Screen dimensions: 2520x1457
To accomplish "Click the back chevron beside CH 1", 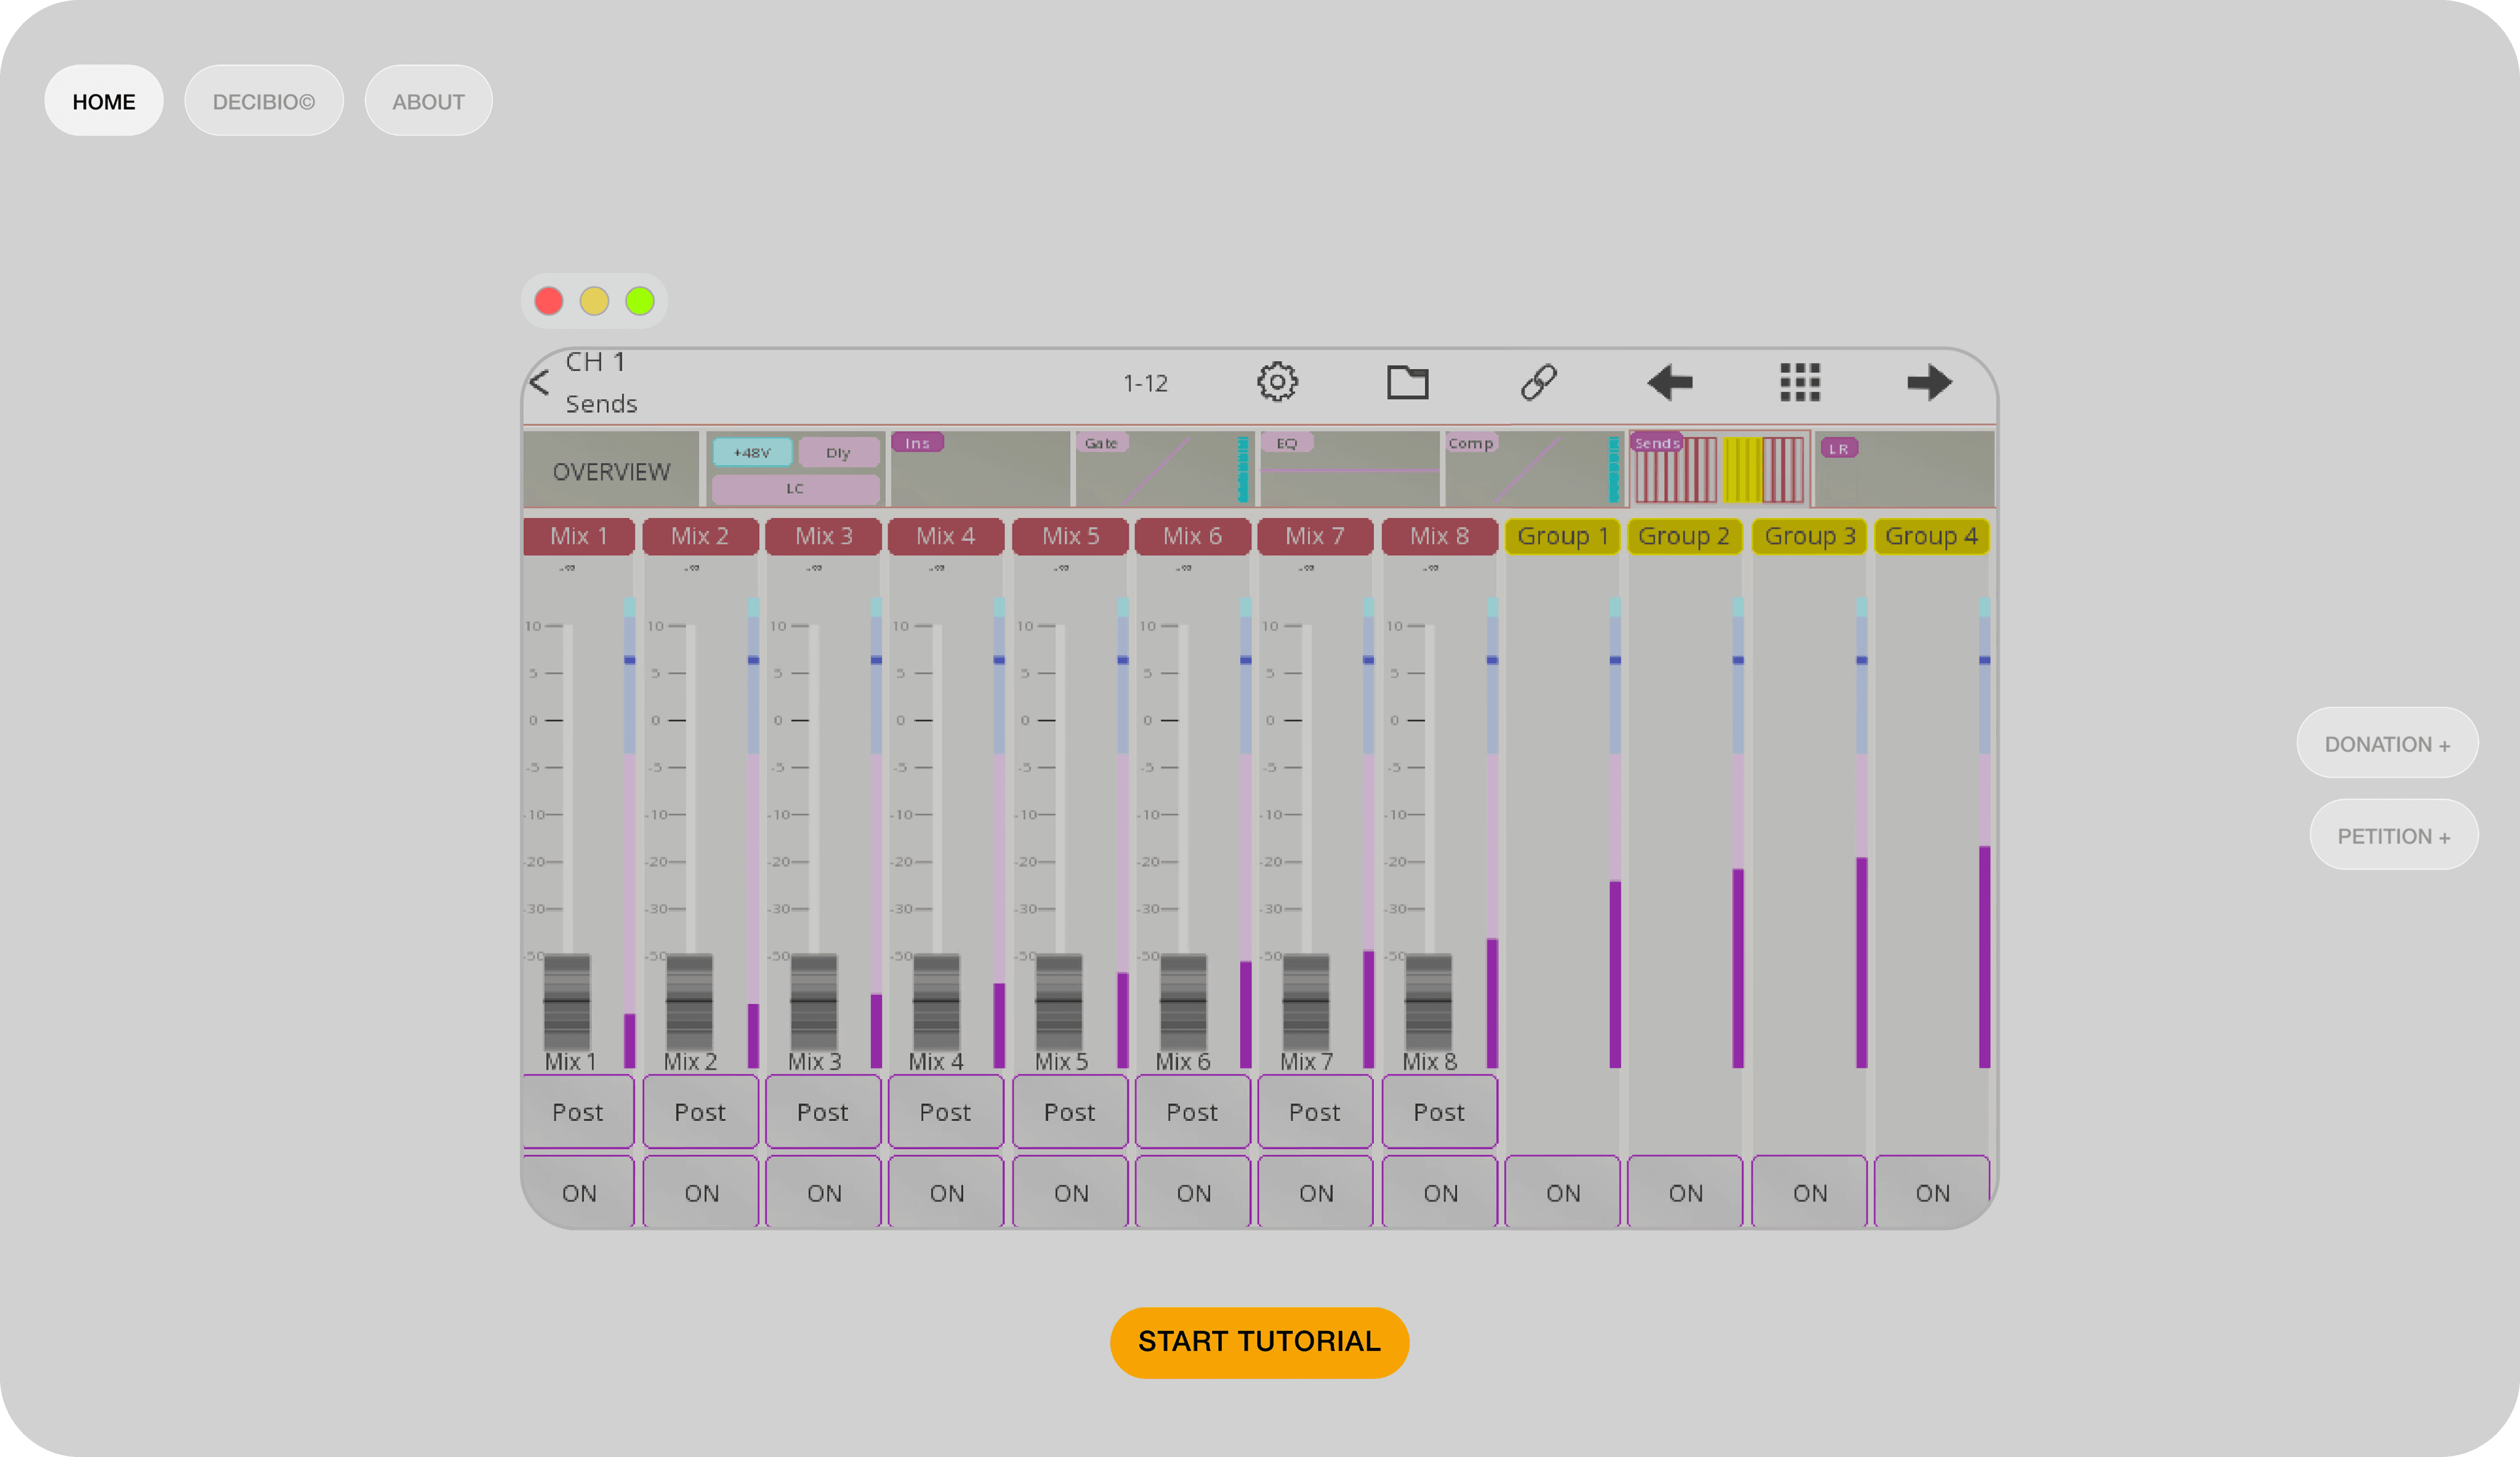I will [x=540, y=382].
